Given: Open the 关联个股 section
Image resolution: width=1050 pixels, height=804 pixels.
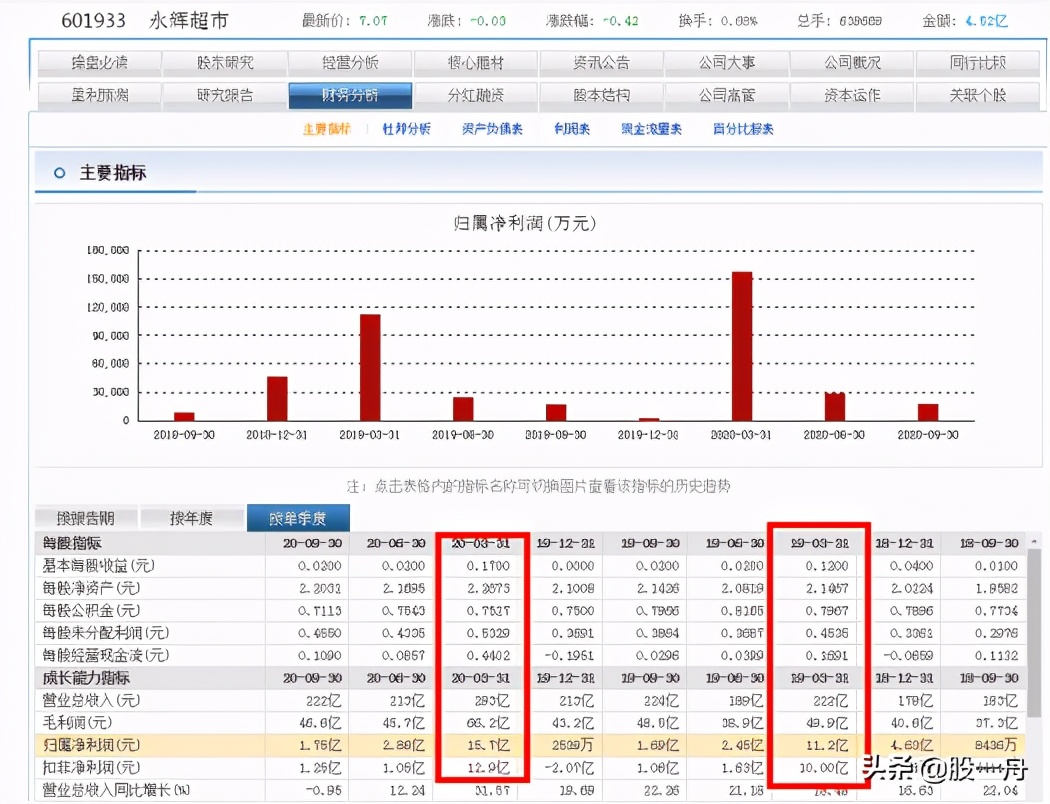Looking at the screenshot, I should 977,97.
